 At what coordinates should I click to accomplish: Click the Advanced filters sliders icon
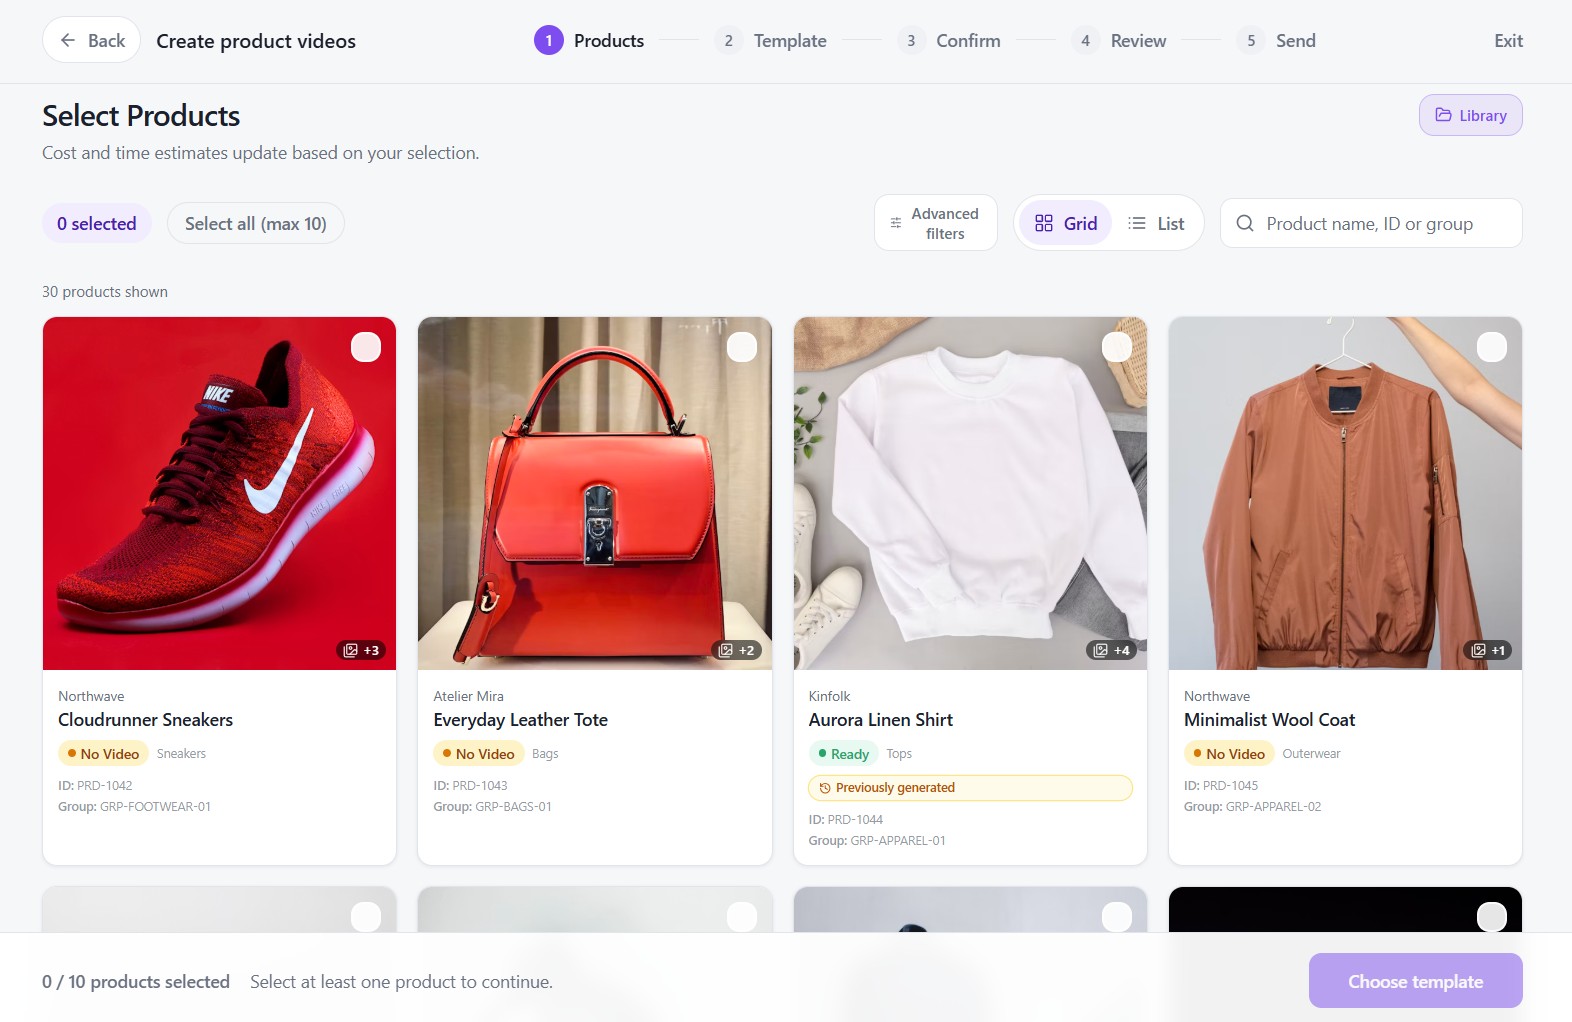pos(896,223)
